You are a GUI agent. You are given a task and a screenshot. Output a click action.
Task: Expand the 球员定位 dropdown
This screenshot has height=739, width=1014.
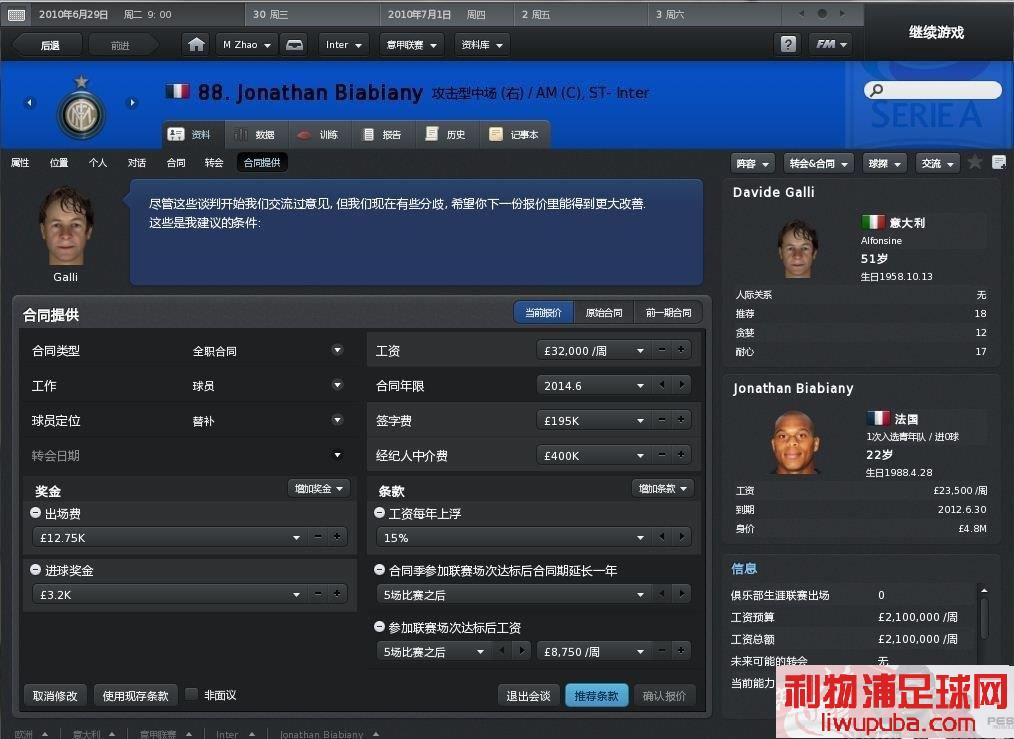coord(338,420)
